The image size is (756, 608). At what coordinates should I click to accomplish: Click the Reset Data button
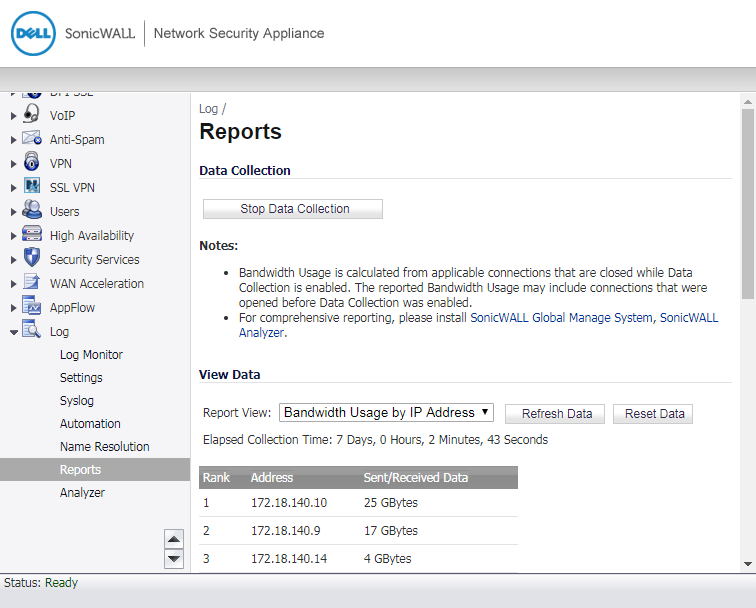pos(653,414)
